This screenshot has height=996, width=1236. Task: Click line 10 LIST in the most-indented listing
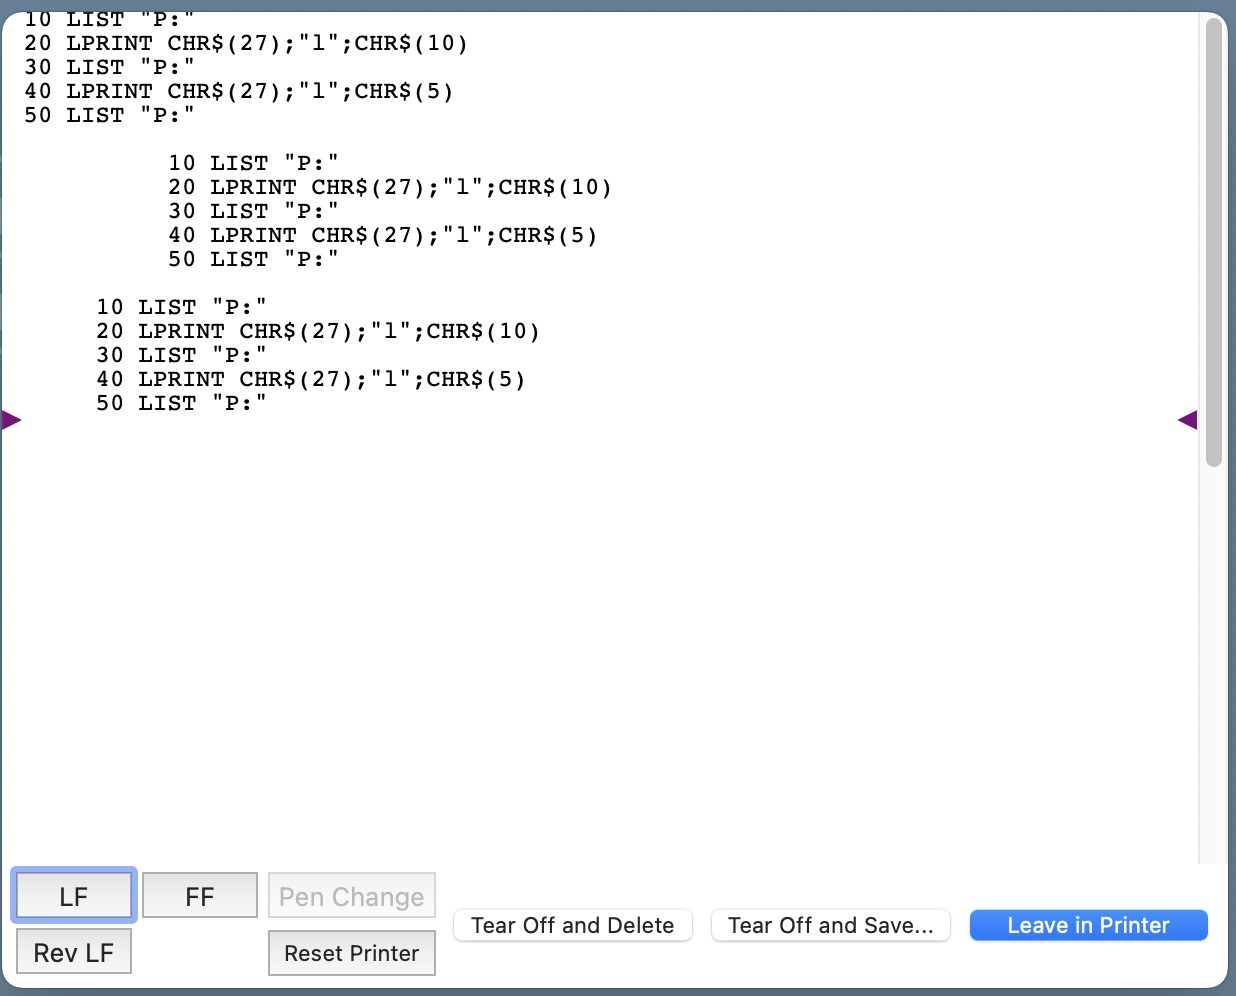coord(253,163)
